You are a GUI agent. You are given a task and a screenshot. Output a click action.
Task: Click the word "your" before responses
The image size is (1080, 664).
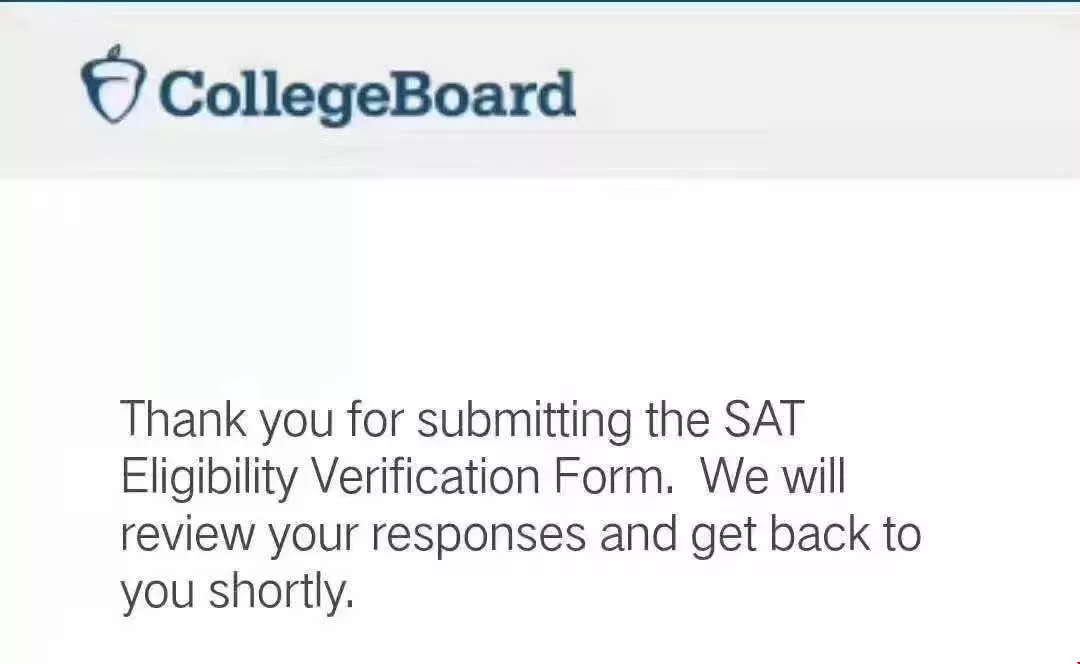pos(313,537)
